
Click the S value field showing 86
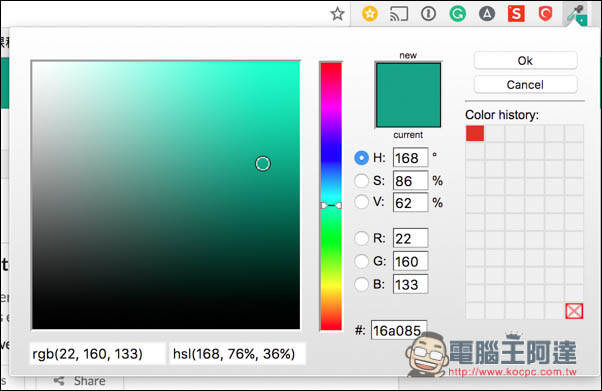[410, 181]
